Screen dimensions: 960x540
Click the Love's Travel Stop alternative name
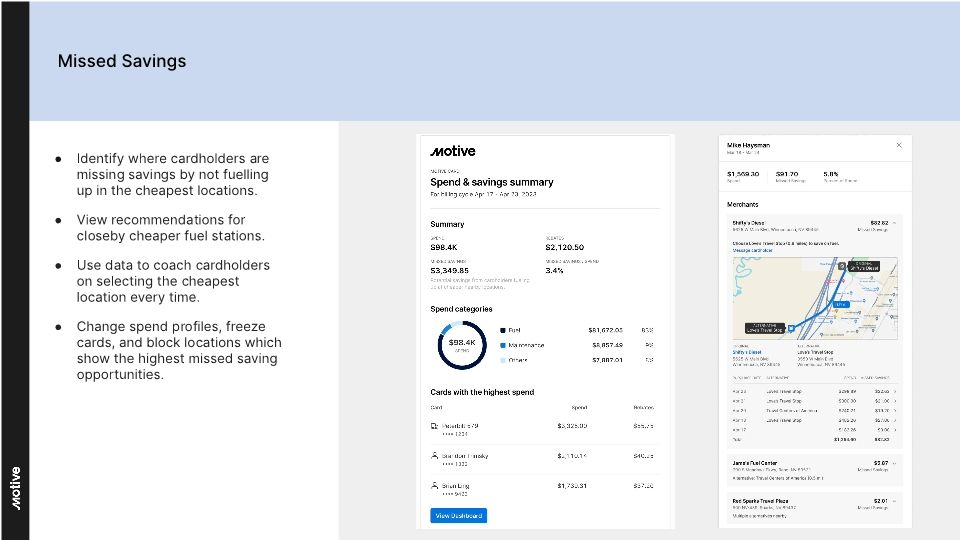click(815, 353)
